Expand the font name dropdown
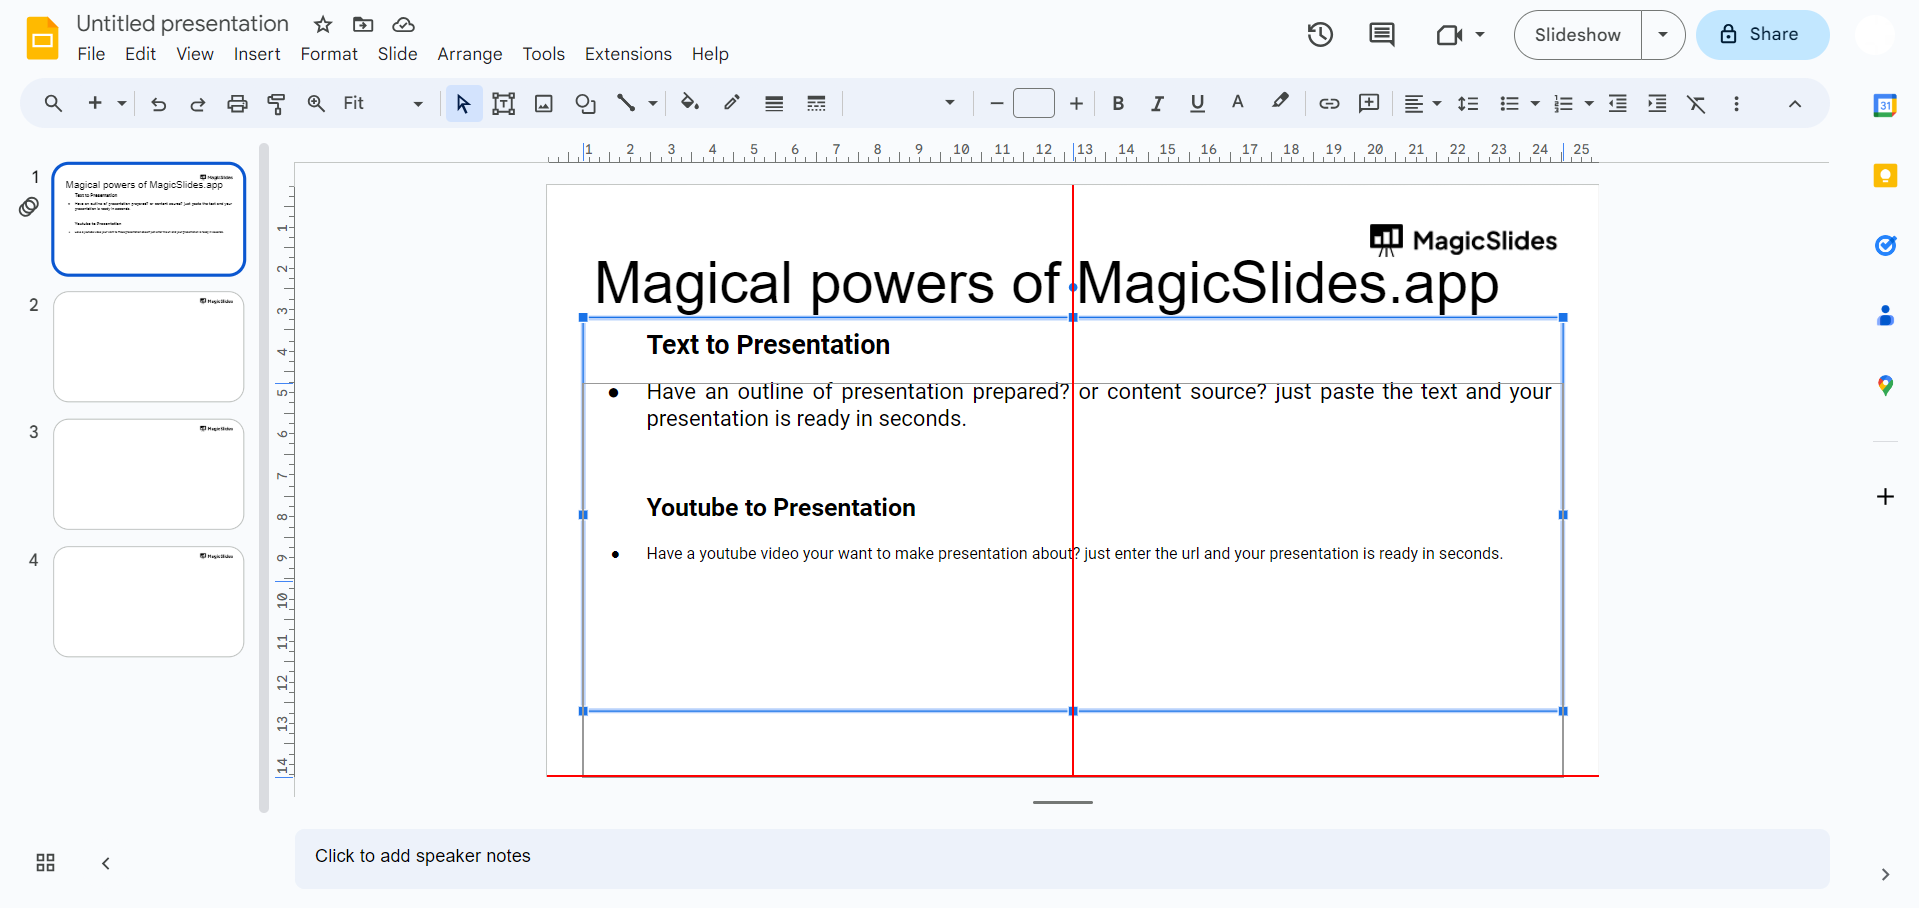 949,103
